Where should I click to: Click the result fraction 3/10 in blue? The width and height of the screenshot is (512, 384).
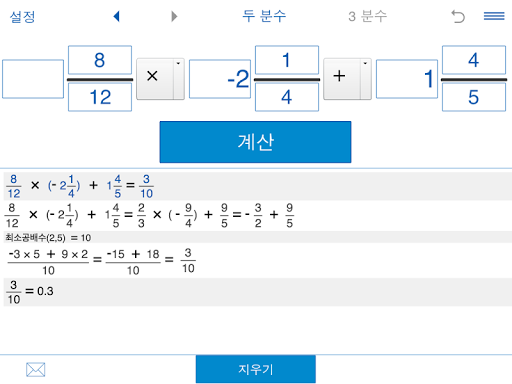tap(146, 186)
